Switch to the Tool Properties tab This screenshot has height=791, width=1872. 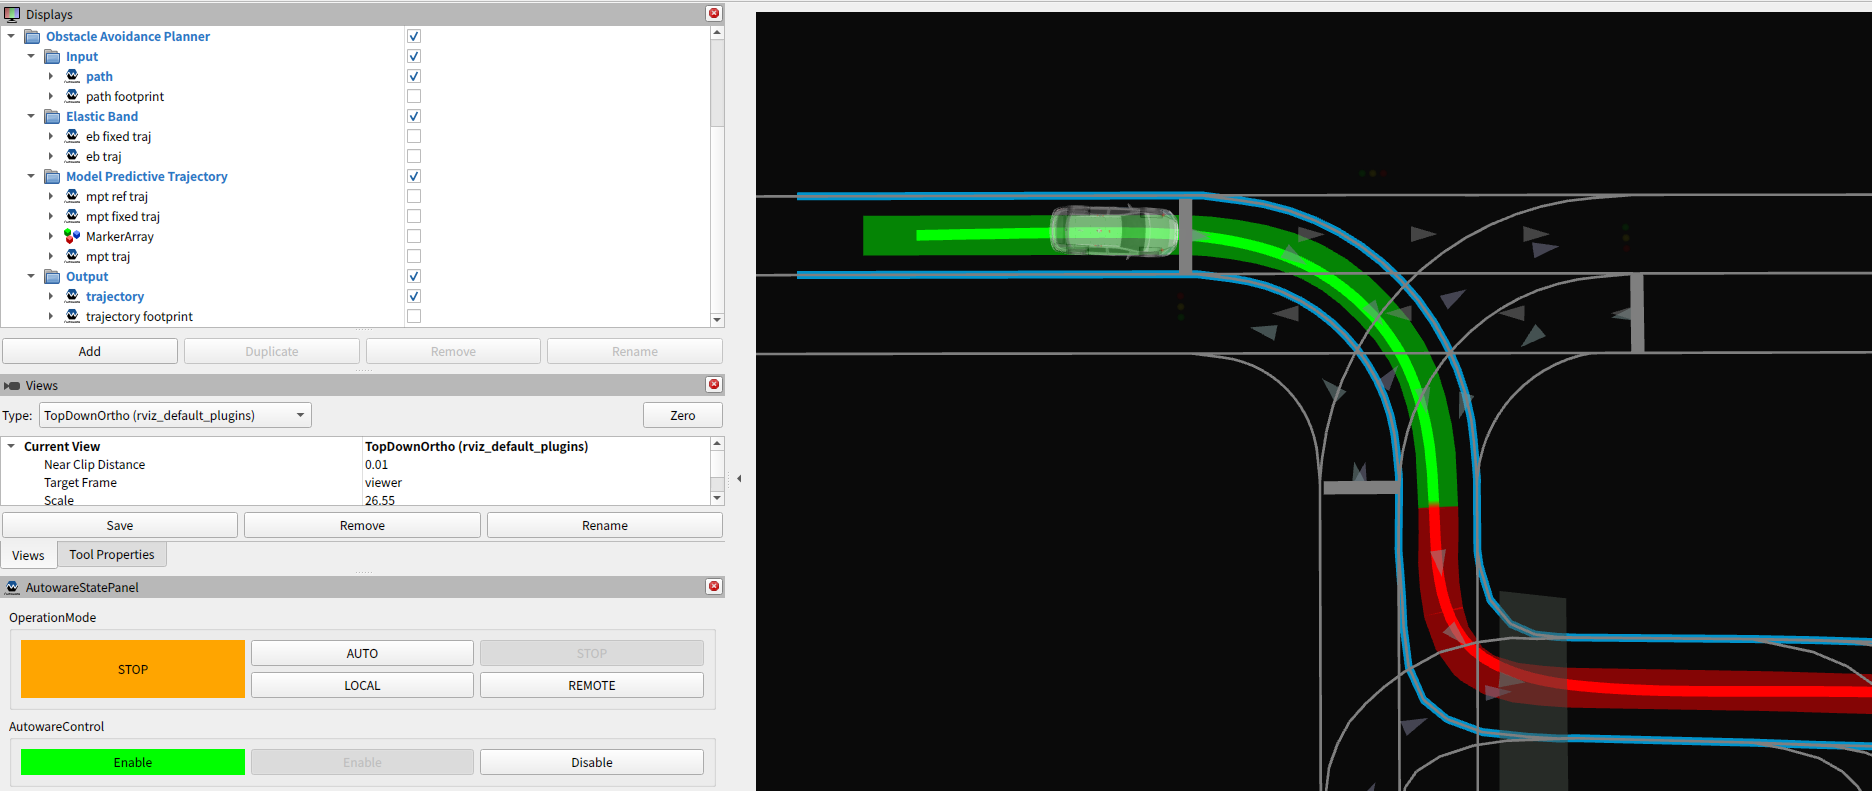[x=112, y=554]
